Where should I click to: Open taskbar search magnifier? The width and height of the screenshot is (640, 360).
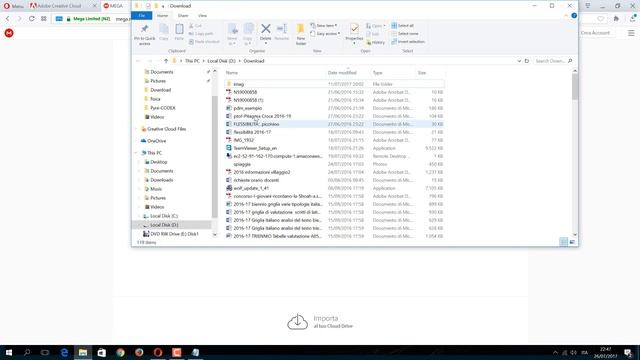(x=27, y=352)
